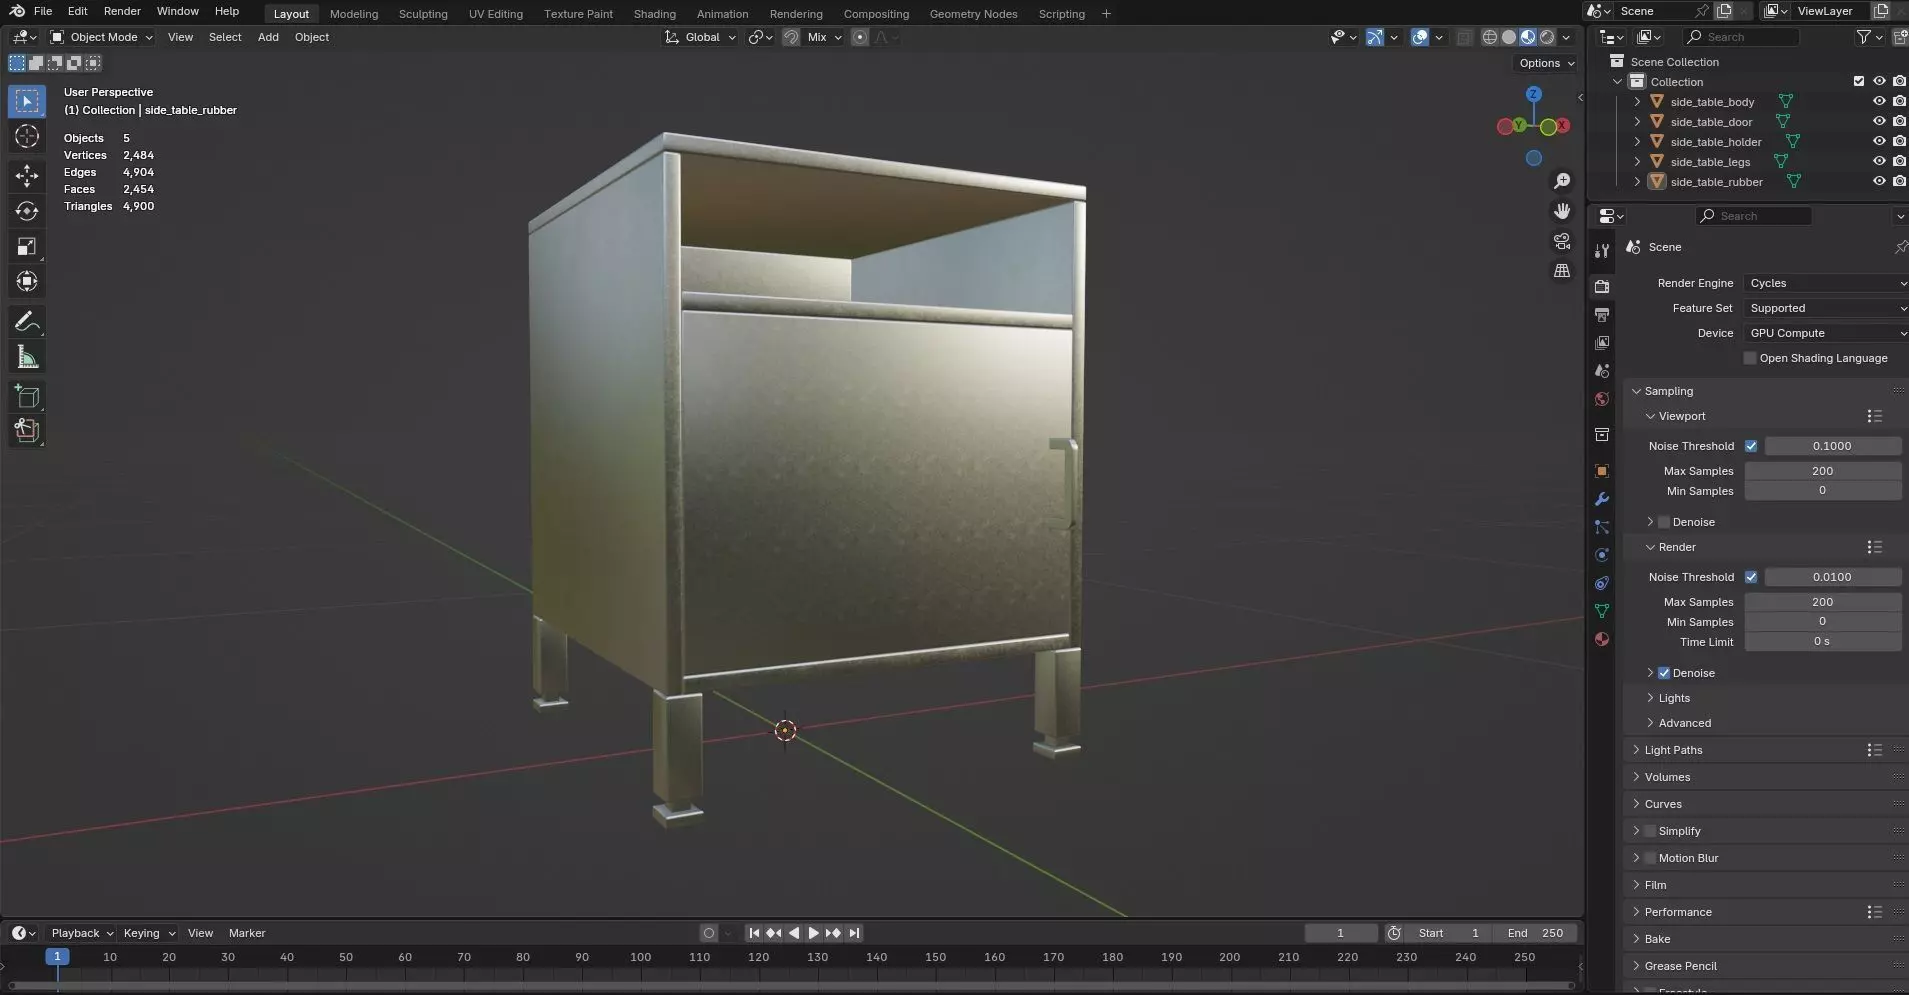Open the Modifiers wrench tab icon

click(1602, 499)
